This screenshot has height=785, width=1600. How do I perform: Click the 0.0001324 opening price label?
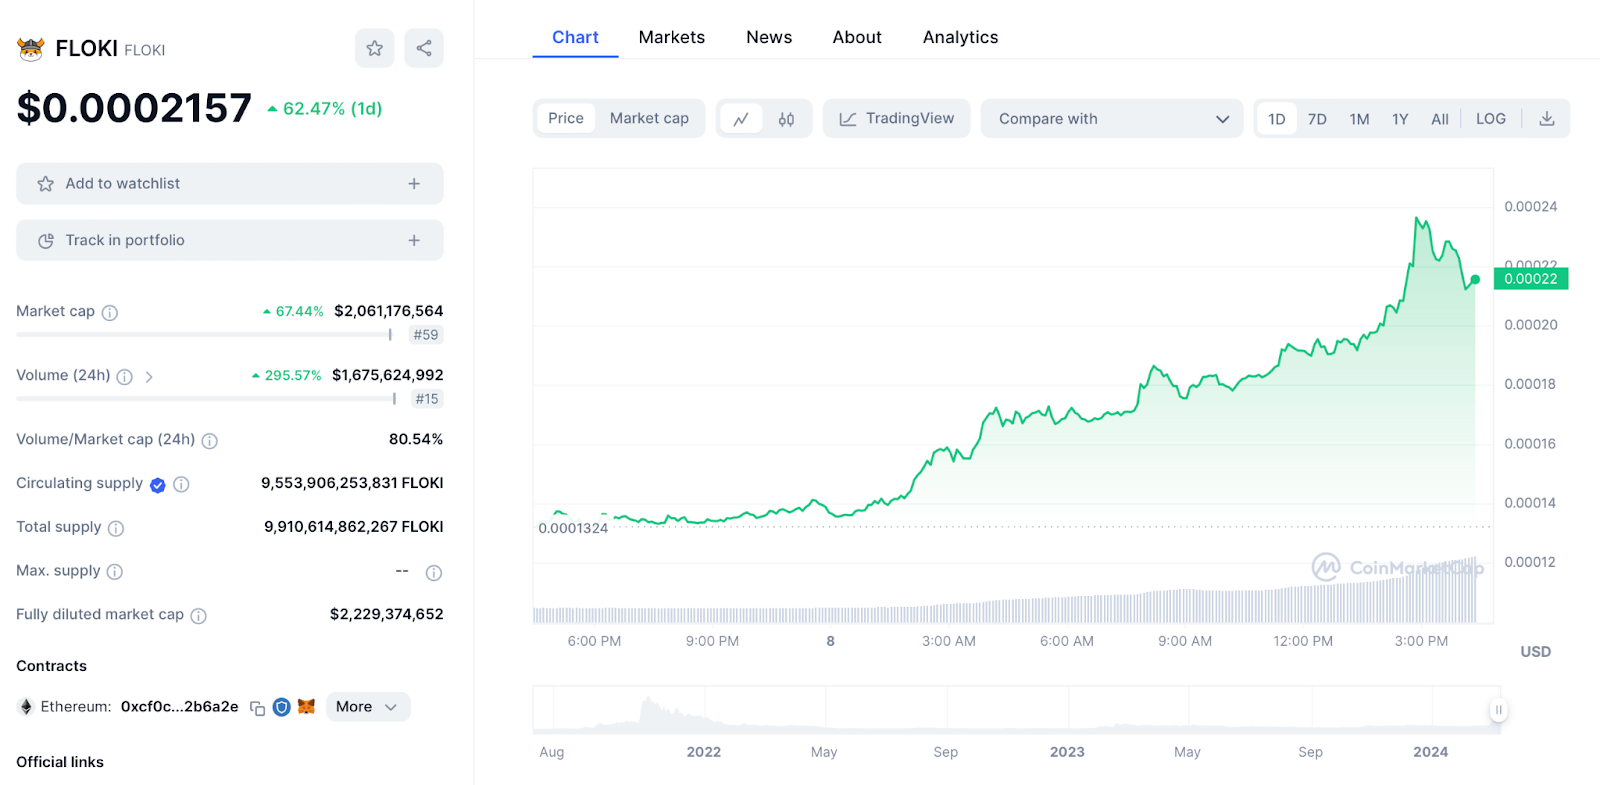(x=573, y=528)
